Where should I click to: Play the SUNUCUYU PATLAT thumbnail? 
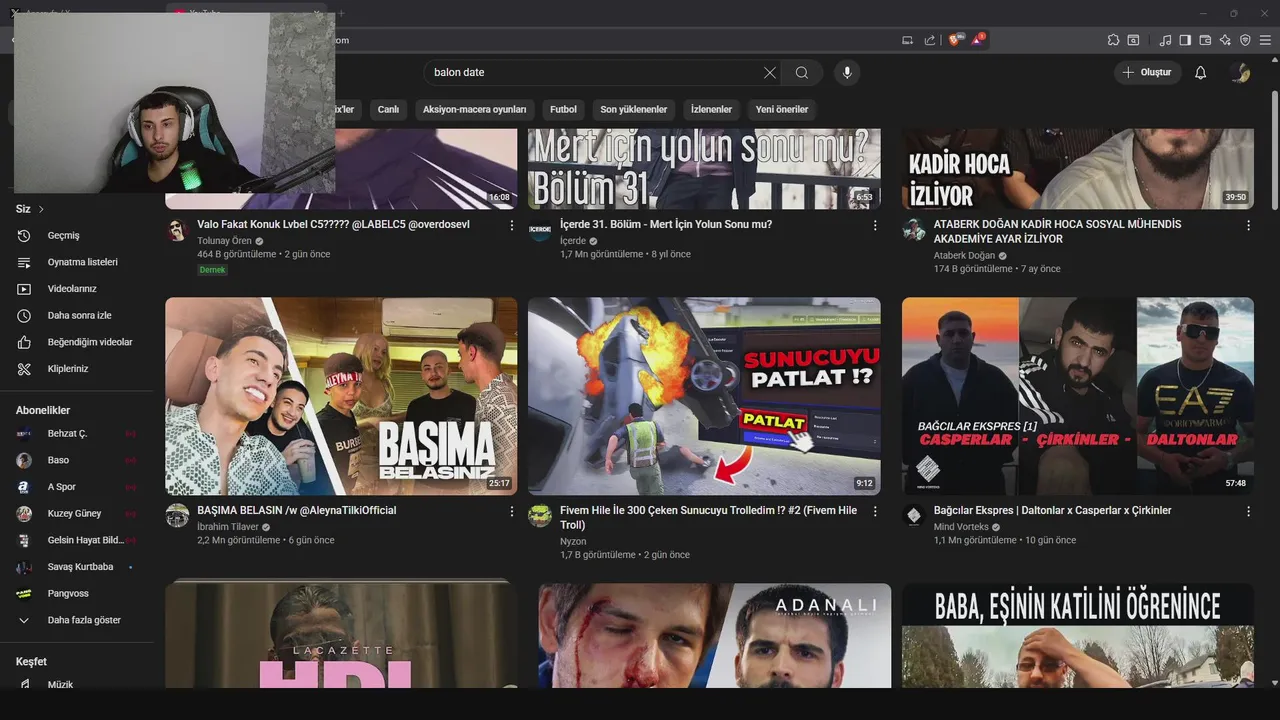(x=704, y=396)
